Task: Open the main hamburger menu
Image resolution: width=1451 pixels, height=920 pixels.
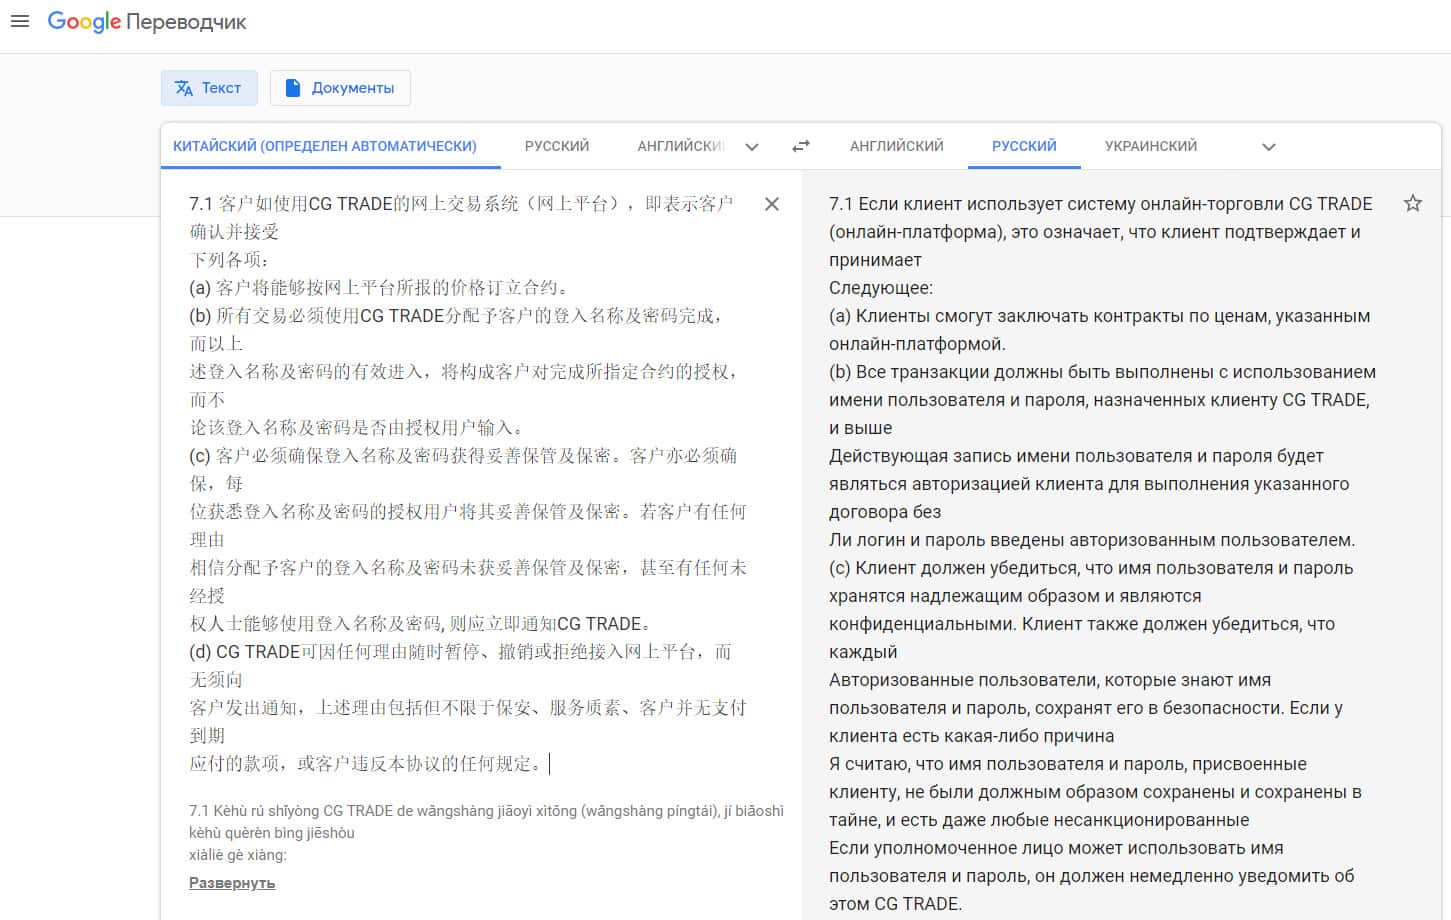Action: (x=19, y=21)
